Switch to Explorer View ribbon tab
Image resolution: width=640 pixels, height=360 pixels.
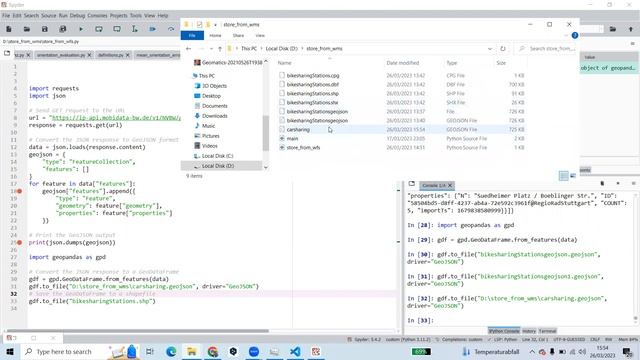(260, 36)
